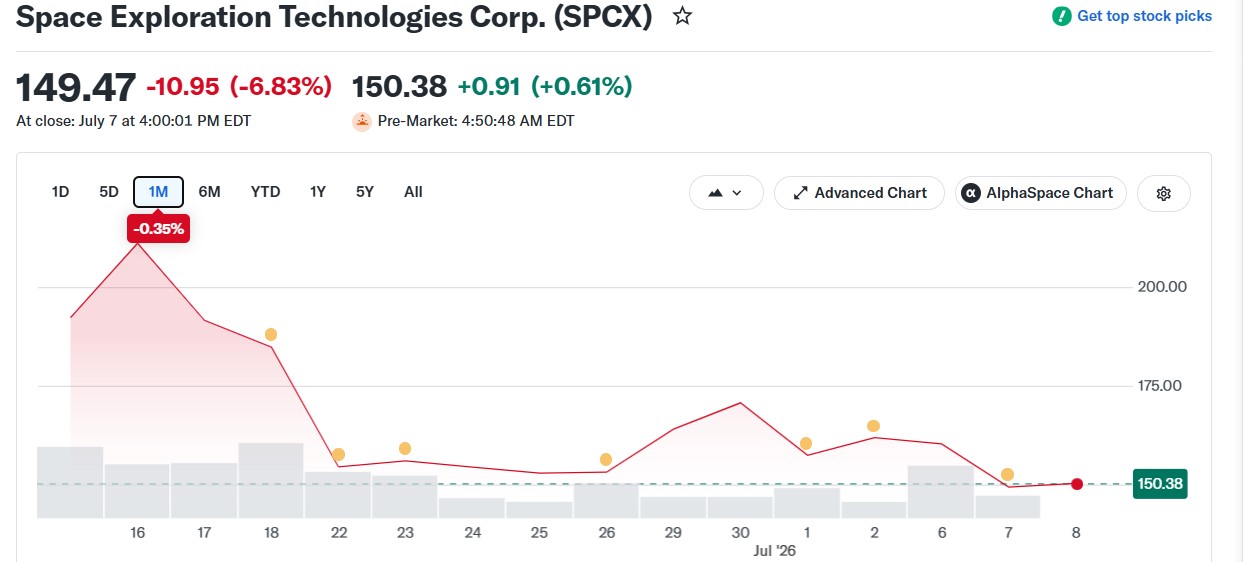Click the green Get top stock picks icon
Viewport: 1243px width, 562px height.
[1061, 16]
